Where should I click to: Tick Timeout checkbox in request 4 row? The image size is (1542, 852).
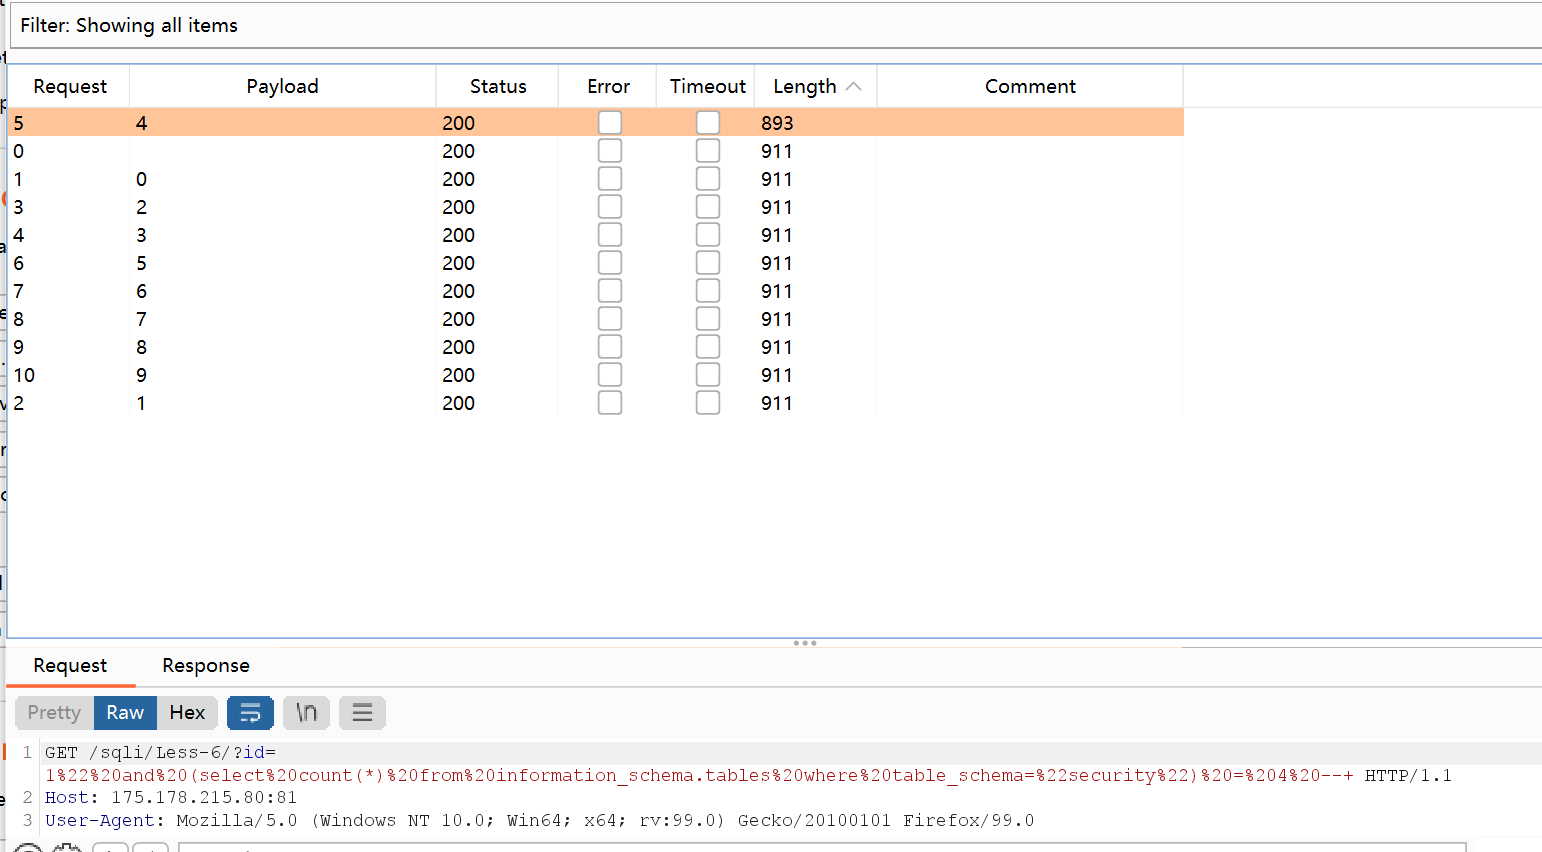tap(708, 235)
